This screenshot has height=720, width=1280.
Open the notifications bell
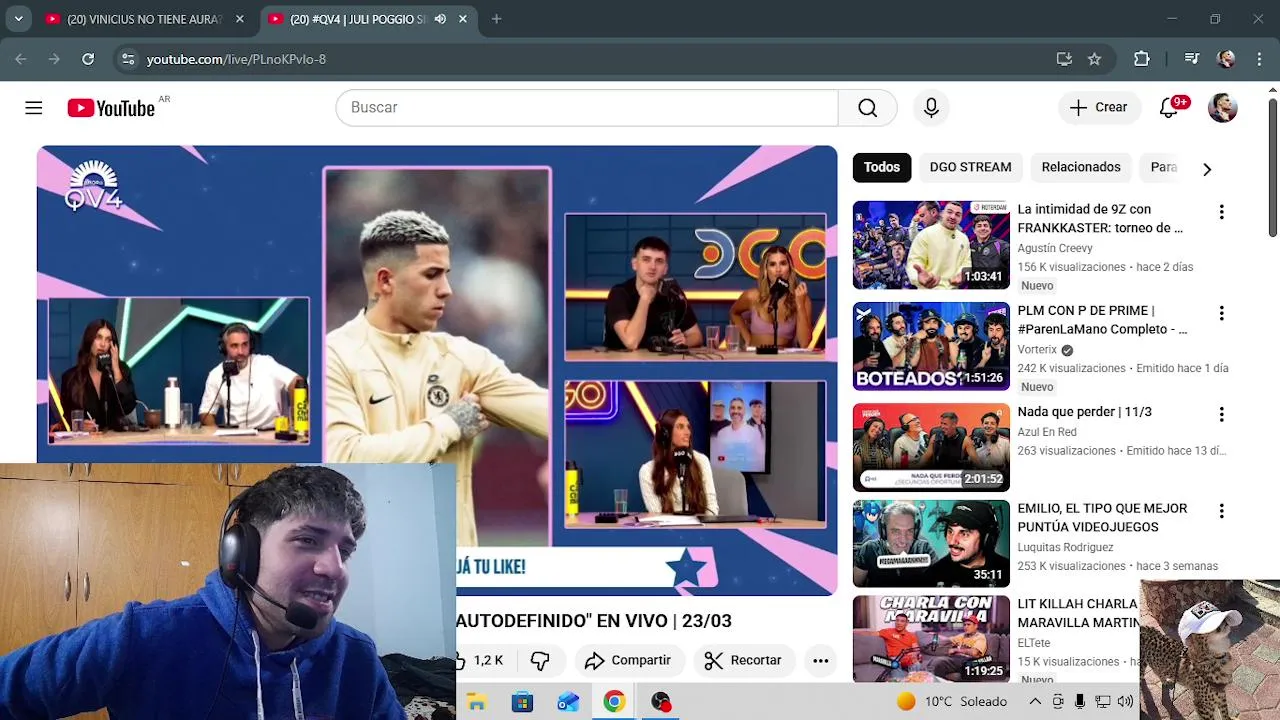click(x=1169, y=108)
